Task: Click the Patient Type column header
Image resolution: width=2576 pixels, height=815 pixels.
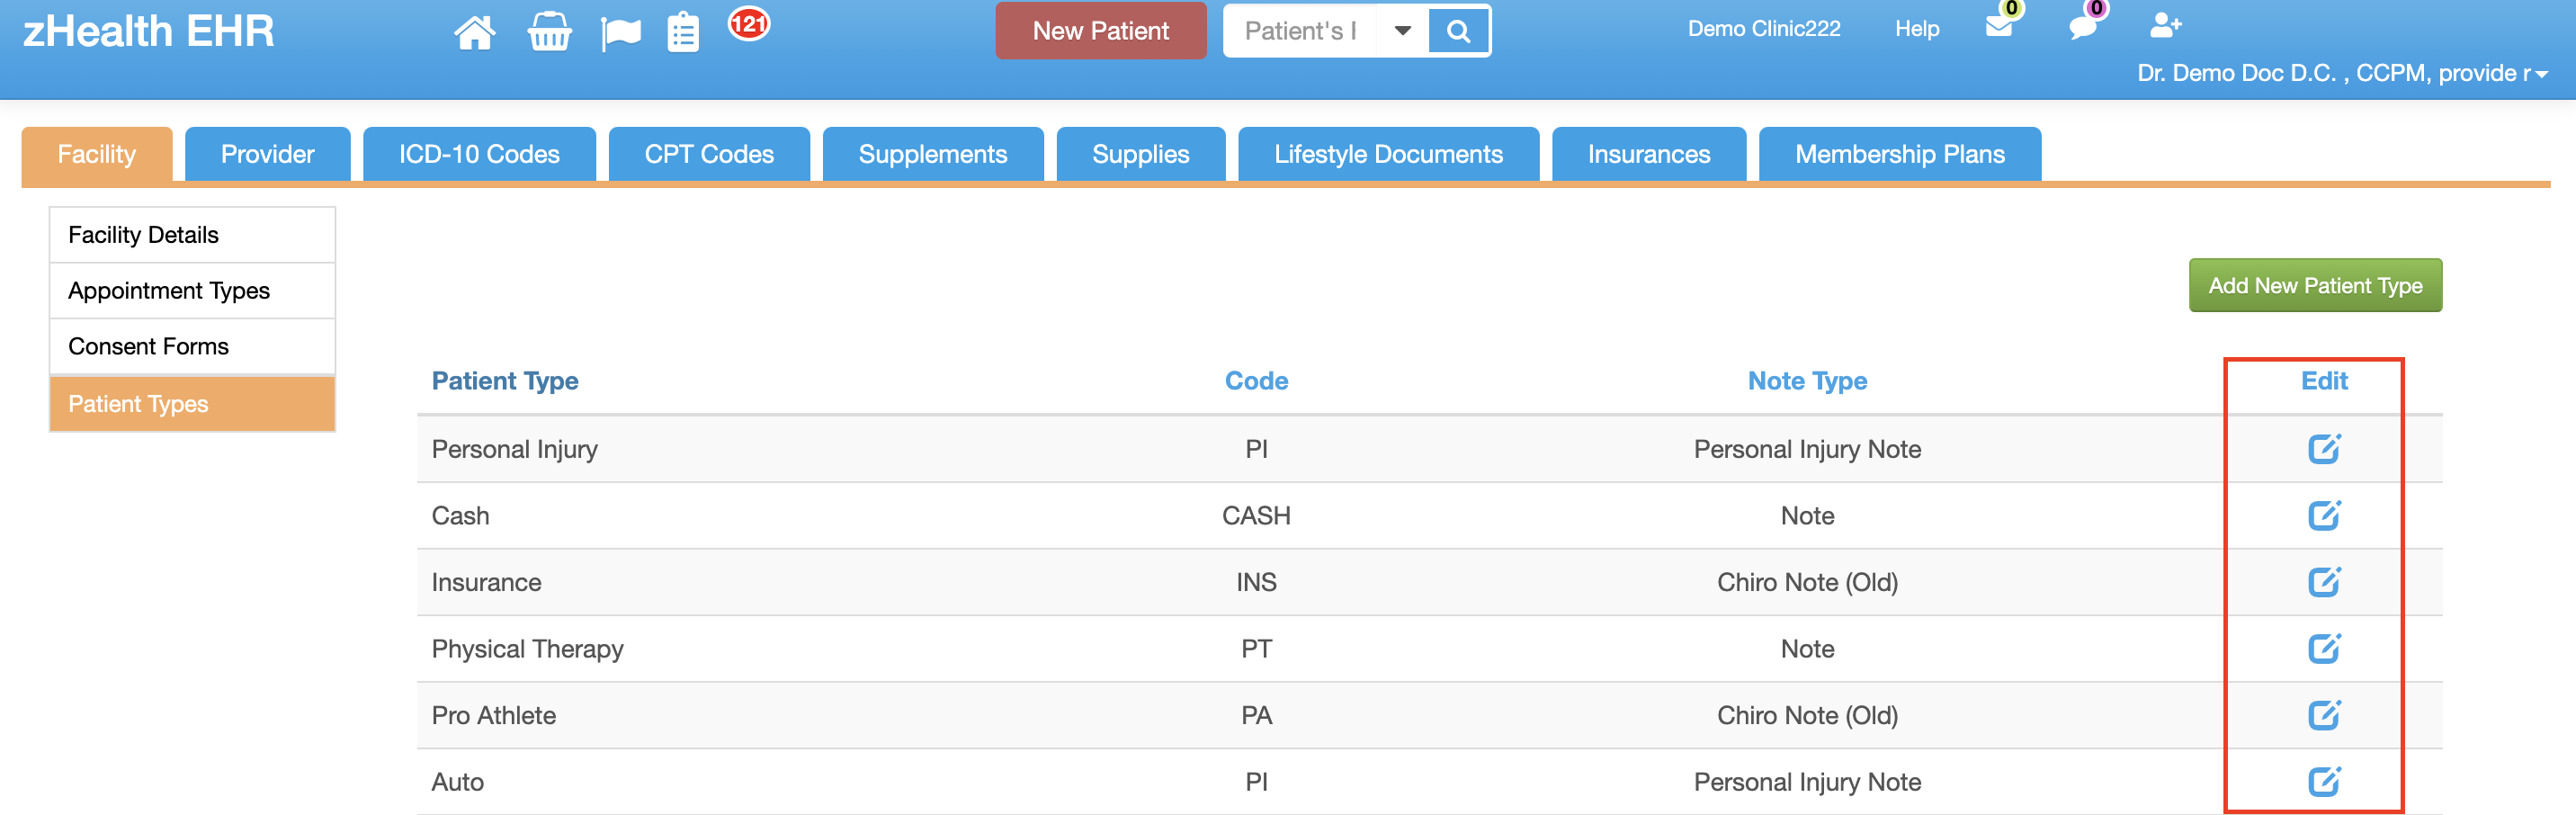Action: pyautogui.click(x=505, y=381)
